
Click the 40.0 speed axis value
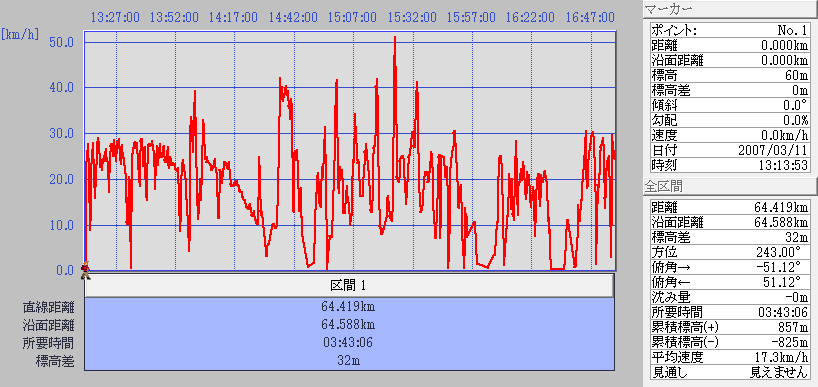61,88
